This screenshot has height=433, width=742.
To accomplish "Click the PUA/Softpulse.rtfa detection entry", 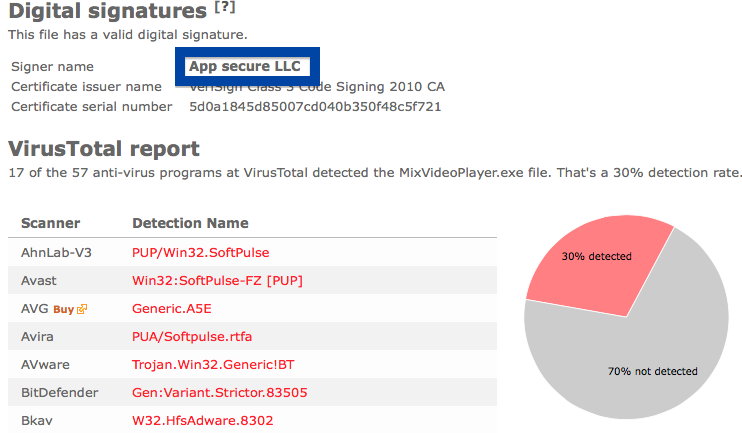I will pos(192,336).
